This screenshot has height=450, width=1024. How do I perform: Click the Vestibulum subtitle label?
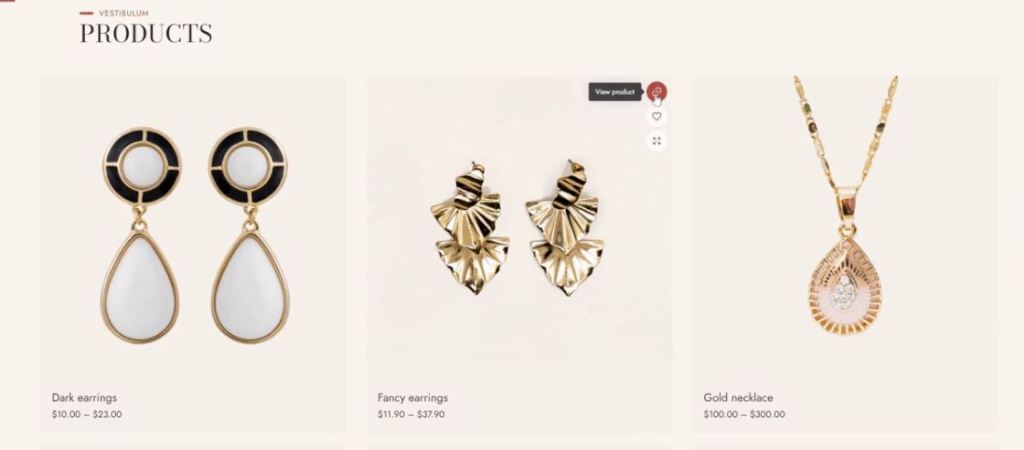click(123, 13)
